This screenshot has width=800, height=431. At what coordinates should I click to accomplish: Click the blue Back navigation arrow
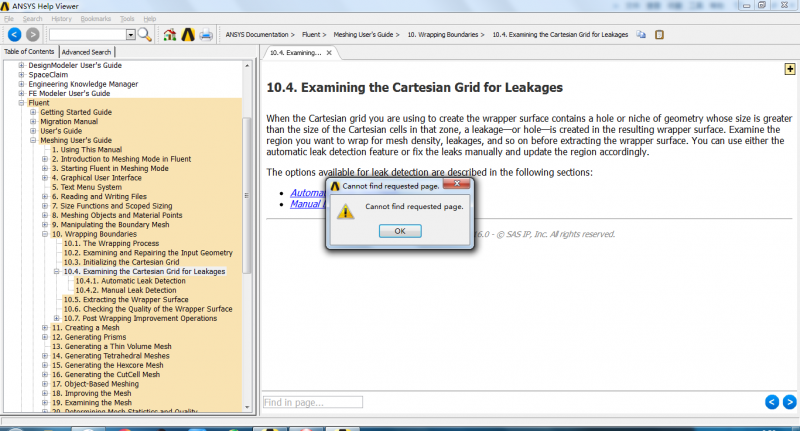(15, 35)
